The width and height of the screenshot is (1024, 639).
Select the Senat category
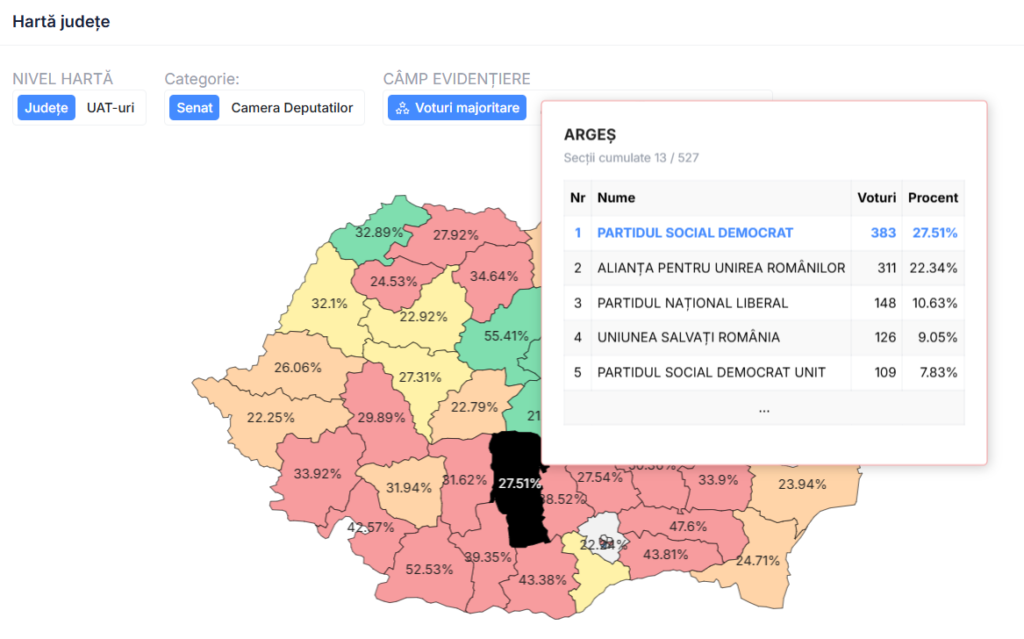[194, 108]
